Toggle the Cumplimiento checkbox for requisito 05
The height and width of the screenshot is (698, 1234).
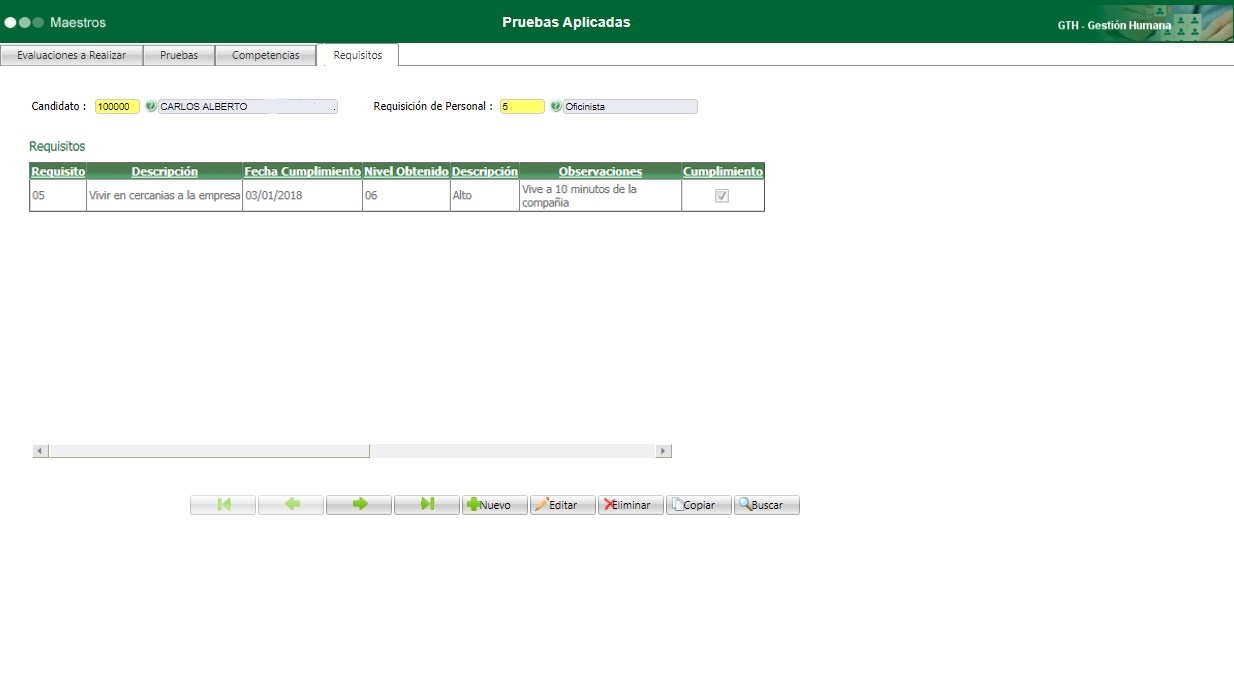click(x=722, y=196)
